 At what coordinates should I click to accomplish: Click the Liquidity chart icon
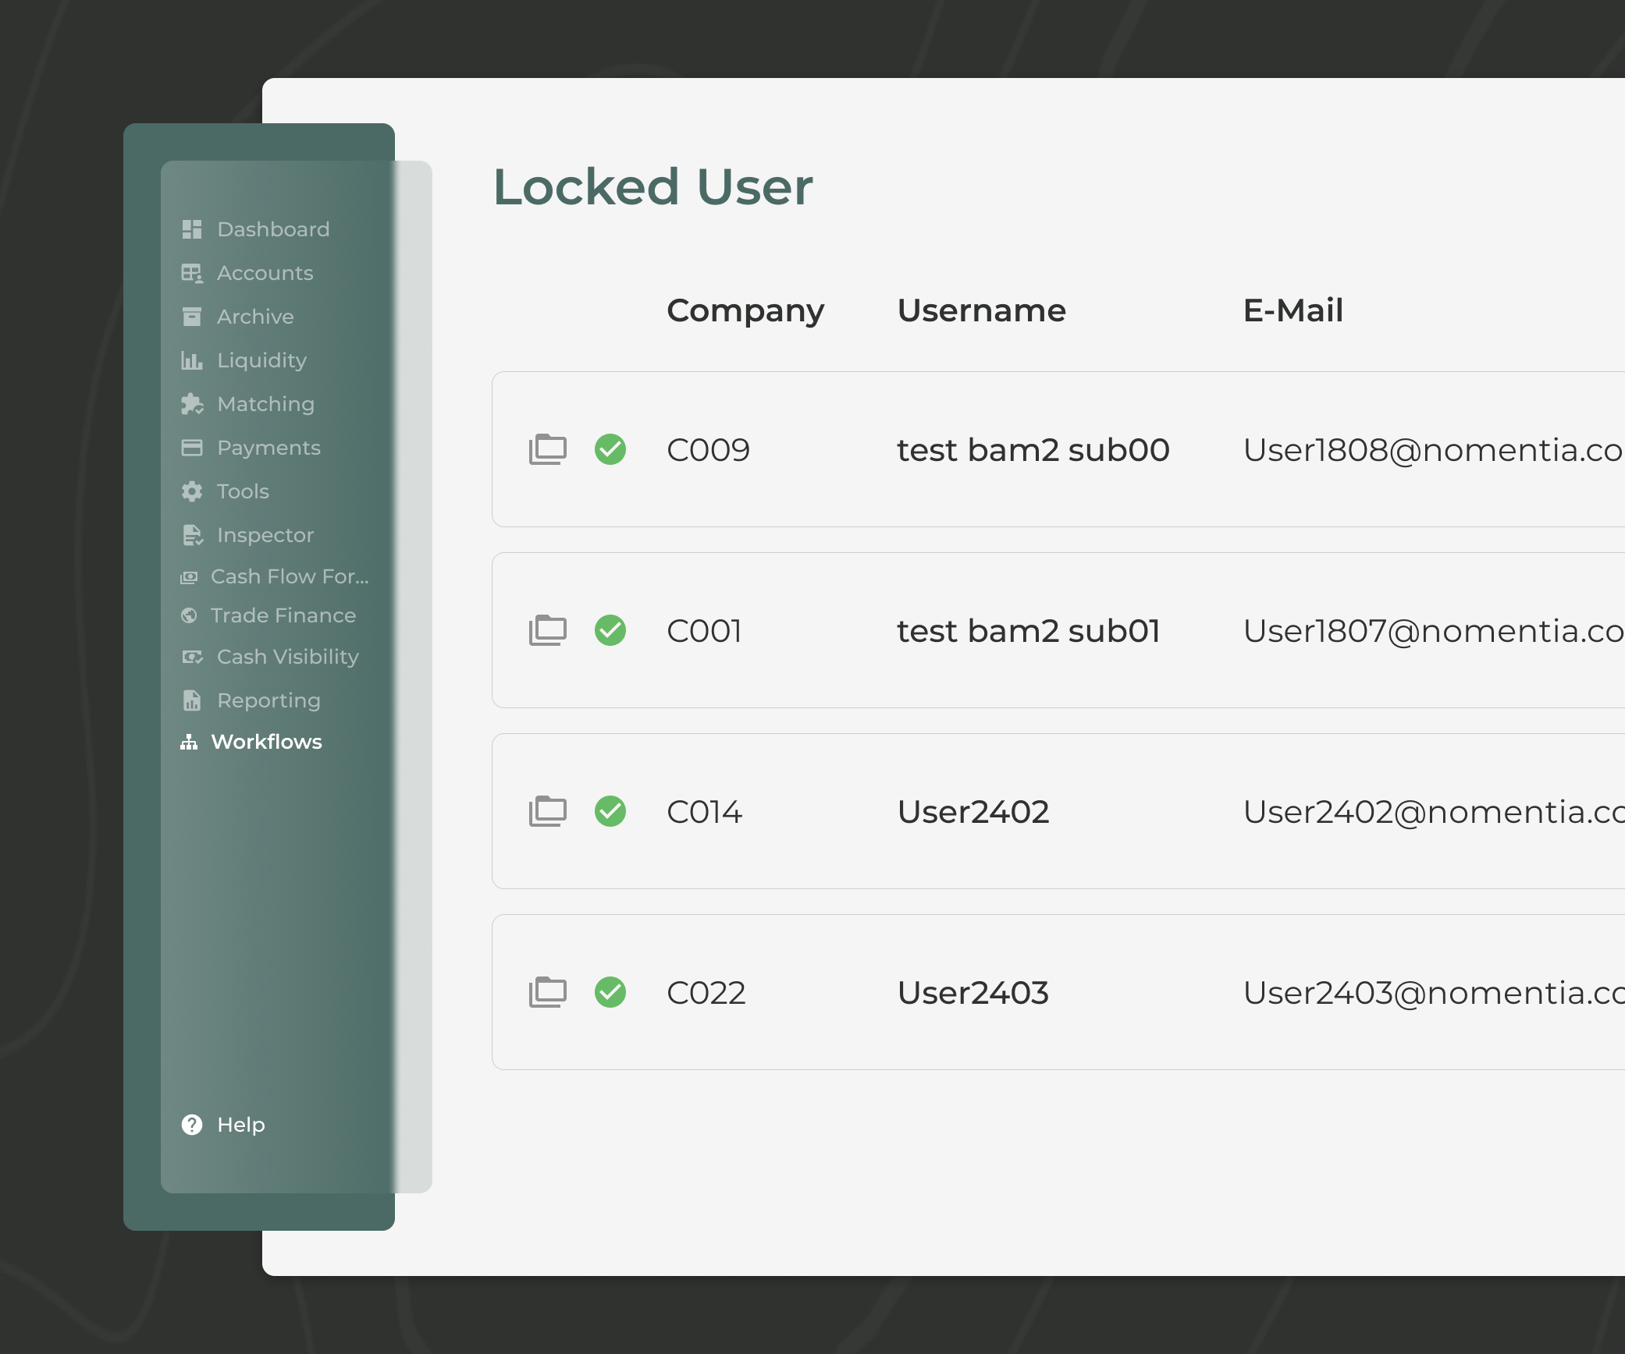pyautogui.click(x=191, y=360)
